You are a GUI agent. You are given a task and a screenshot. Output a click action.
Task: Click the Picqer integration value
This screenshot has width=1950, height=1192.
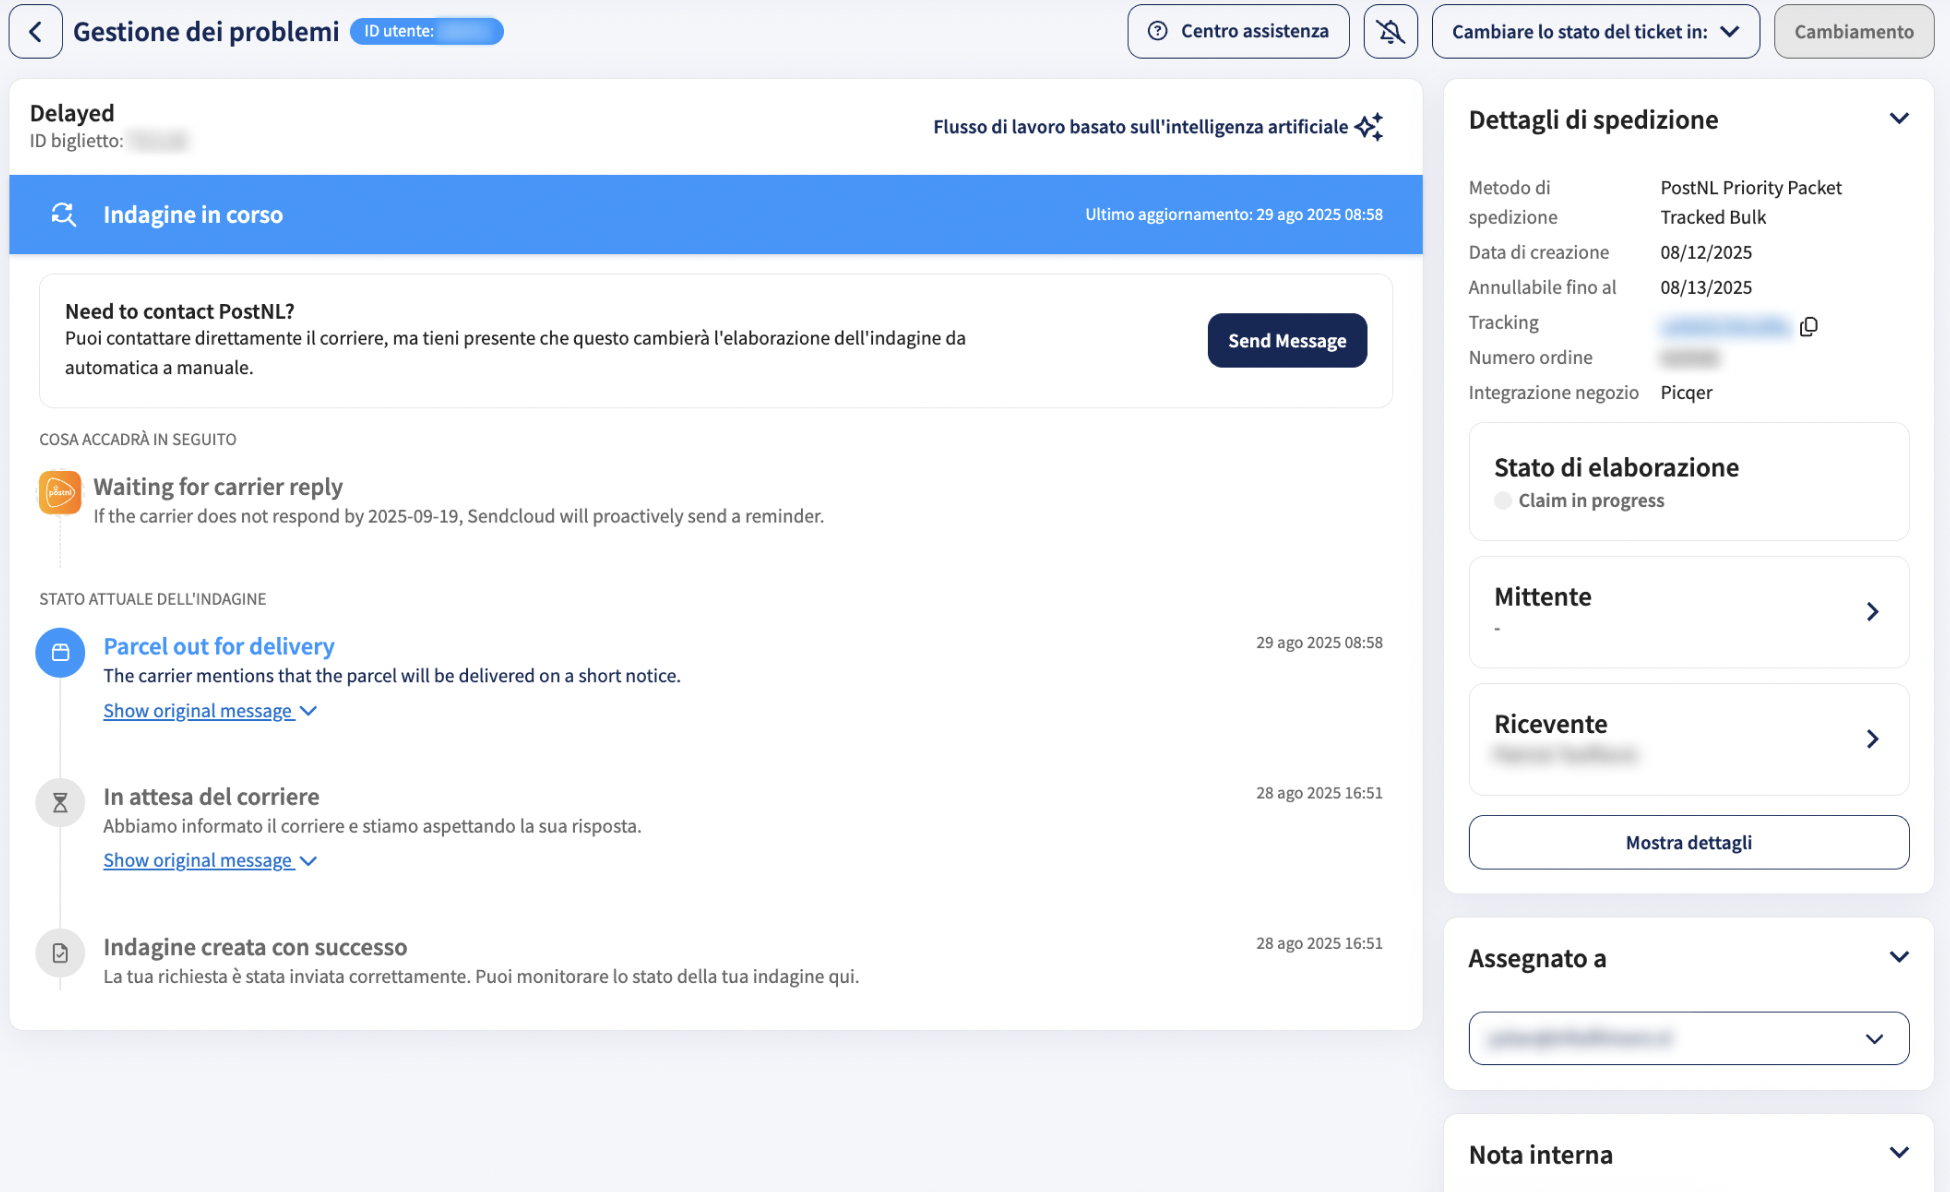point(1686,392)
